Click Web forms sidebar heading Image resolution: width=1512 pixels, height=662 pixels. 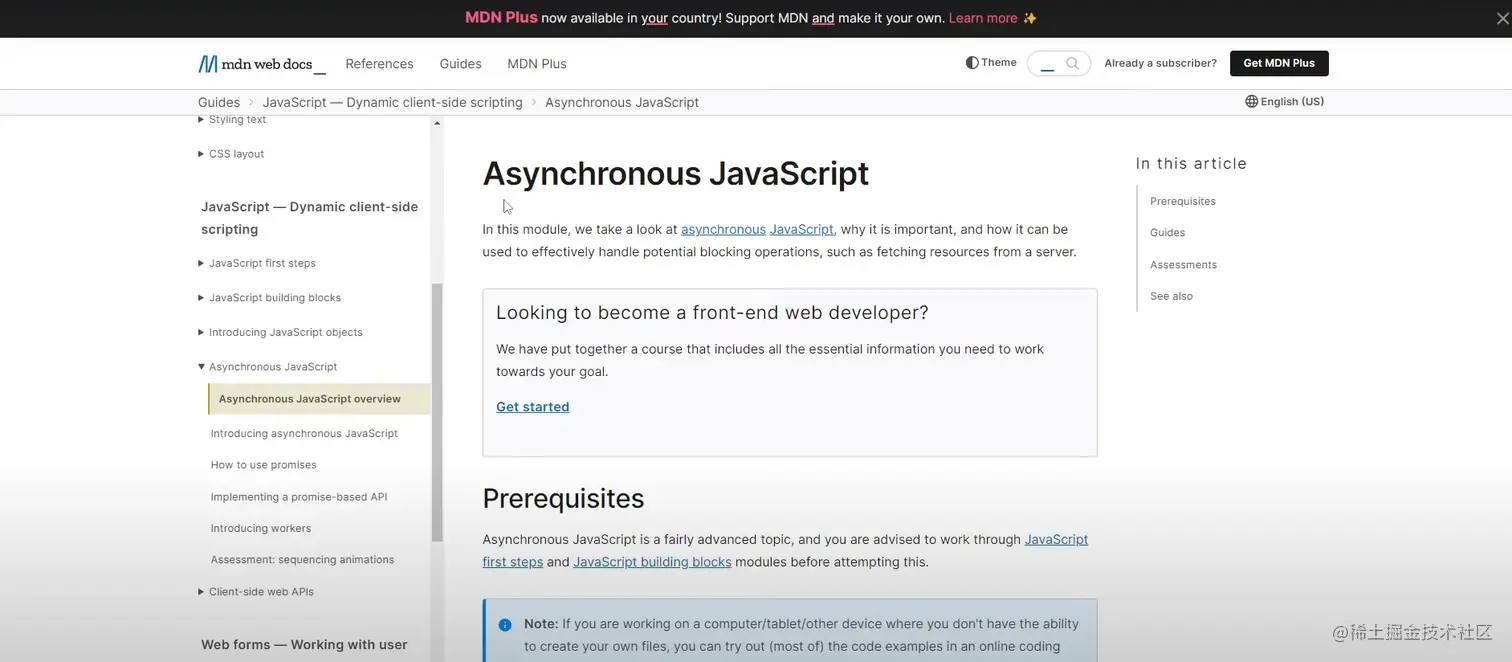(x=304, y=645)
